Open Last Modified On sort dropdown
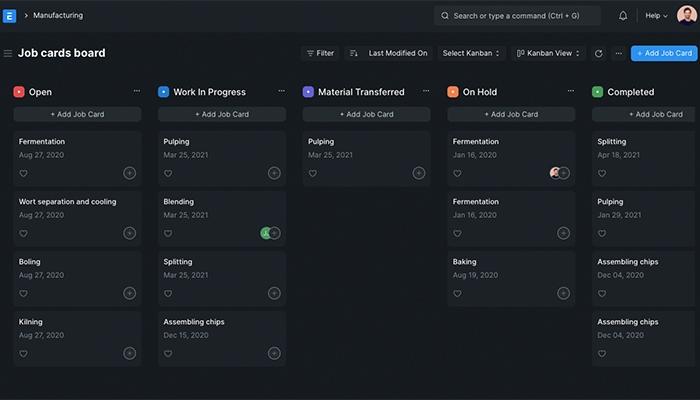Viewport: 700px width, 400px height. [x=398, y=53]
